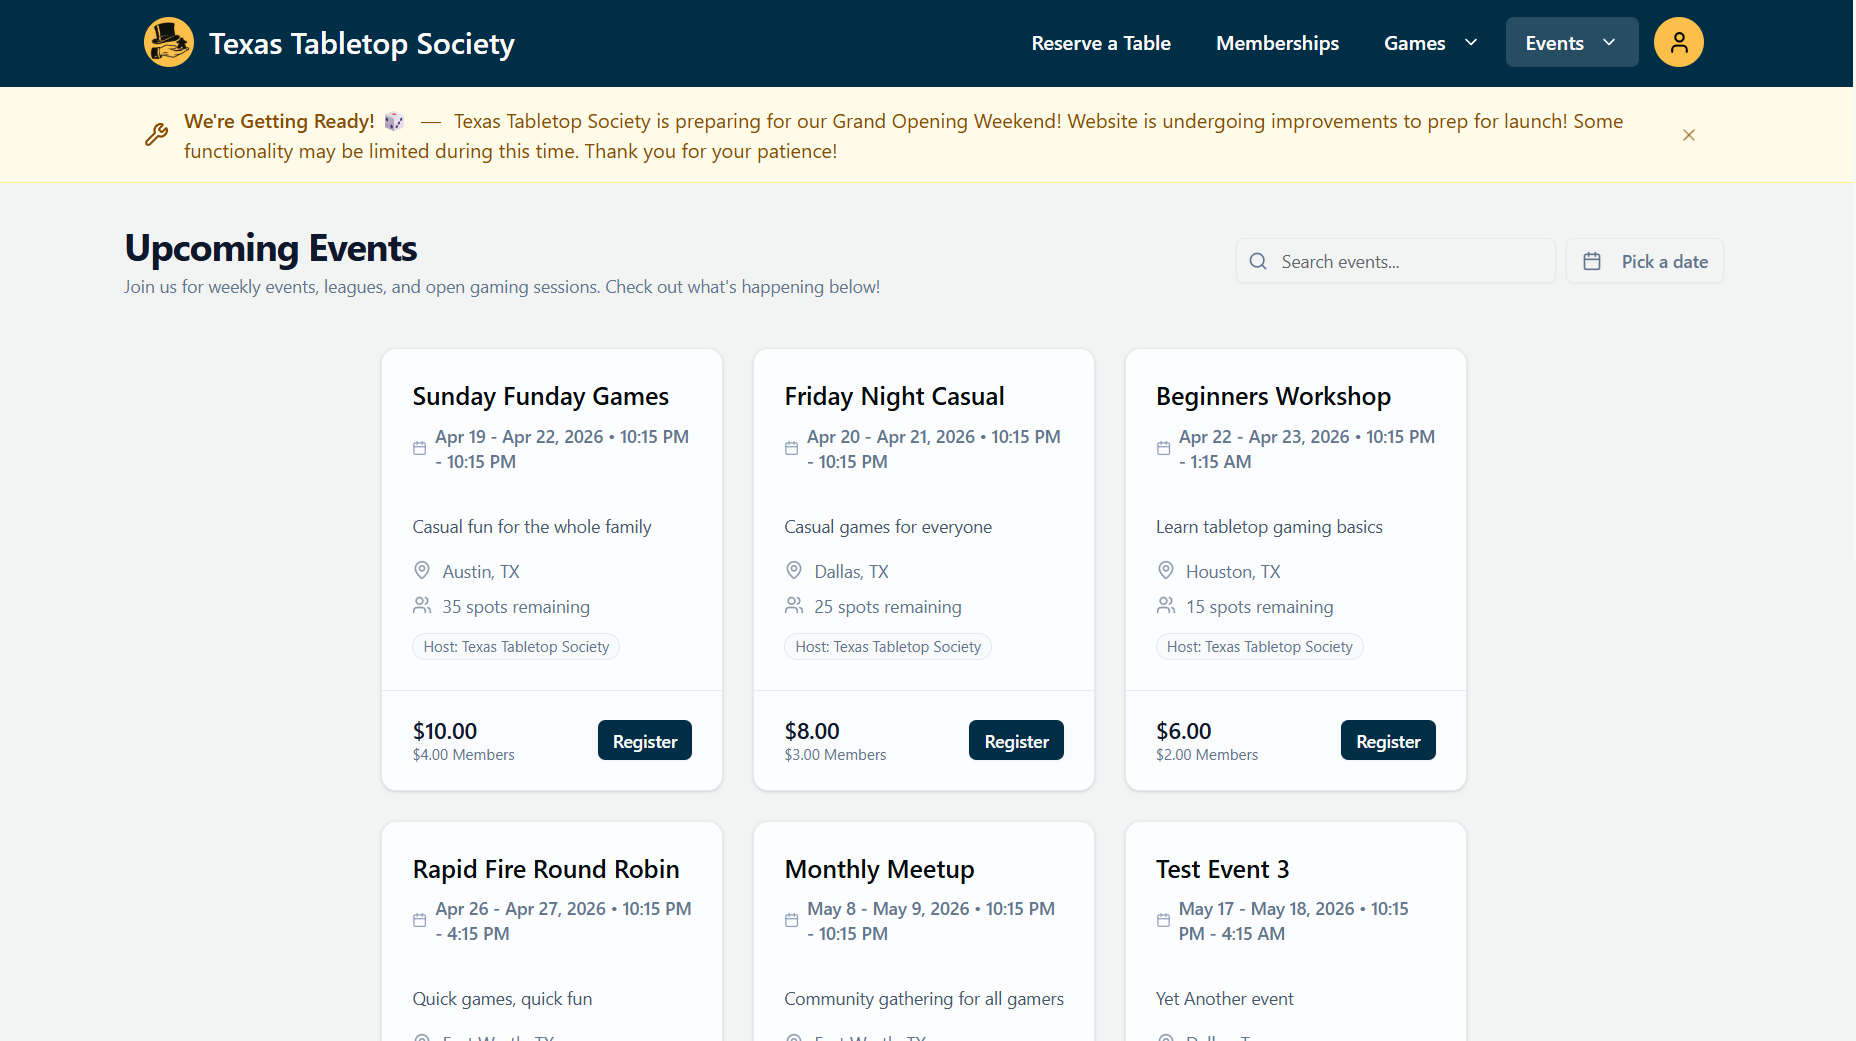This screenshot has height=1041, width=1856.
Task: Focus the Search events field
Action: click(x=1396, y=261)
